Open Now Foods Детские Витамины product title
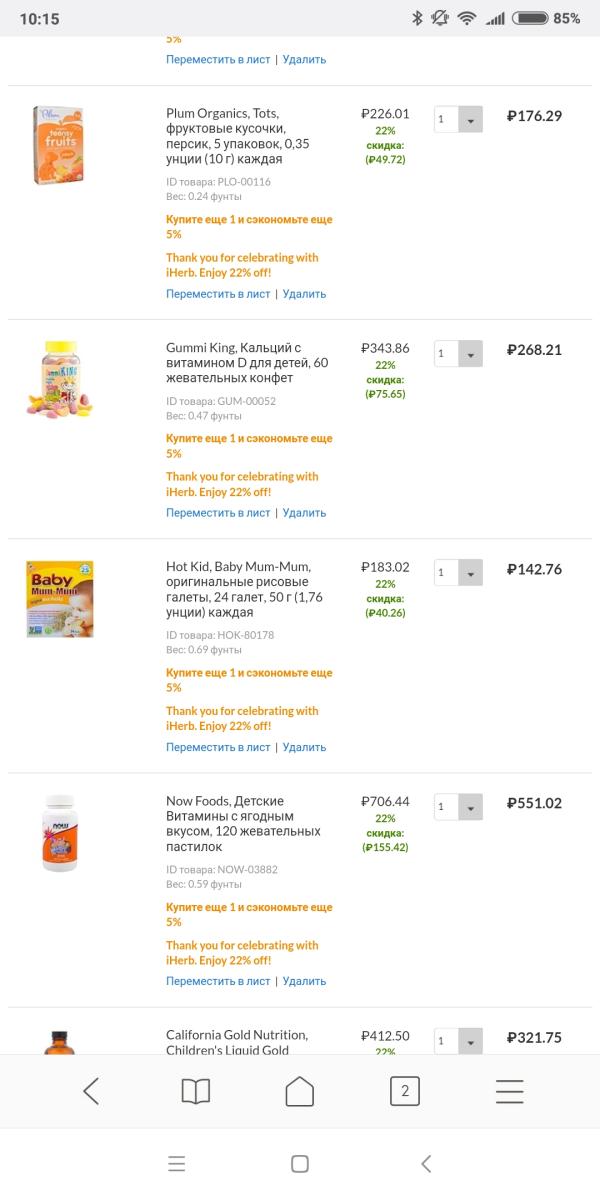The image size is (600, 1199). point(243,824)
